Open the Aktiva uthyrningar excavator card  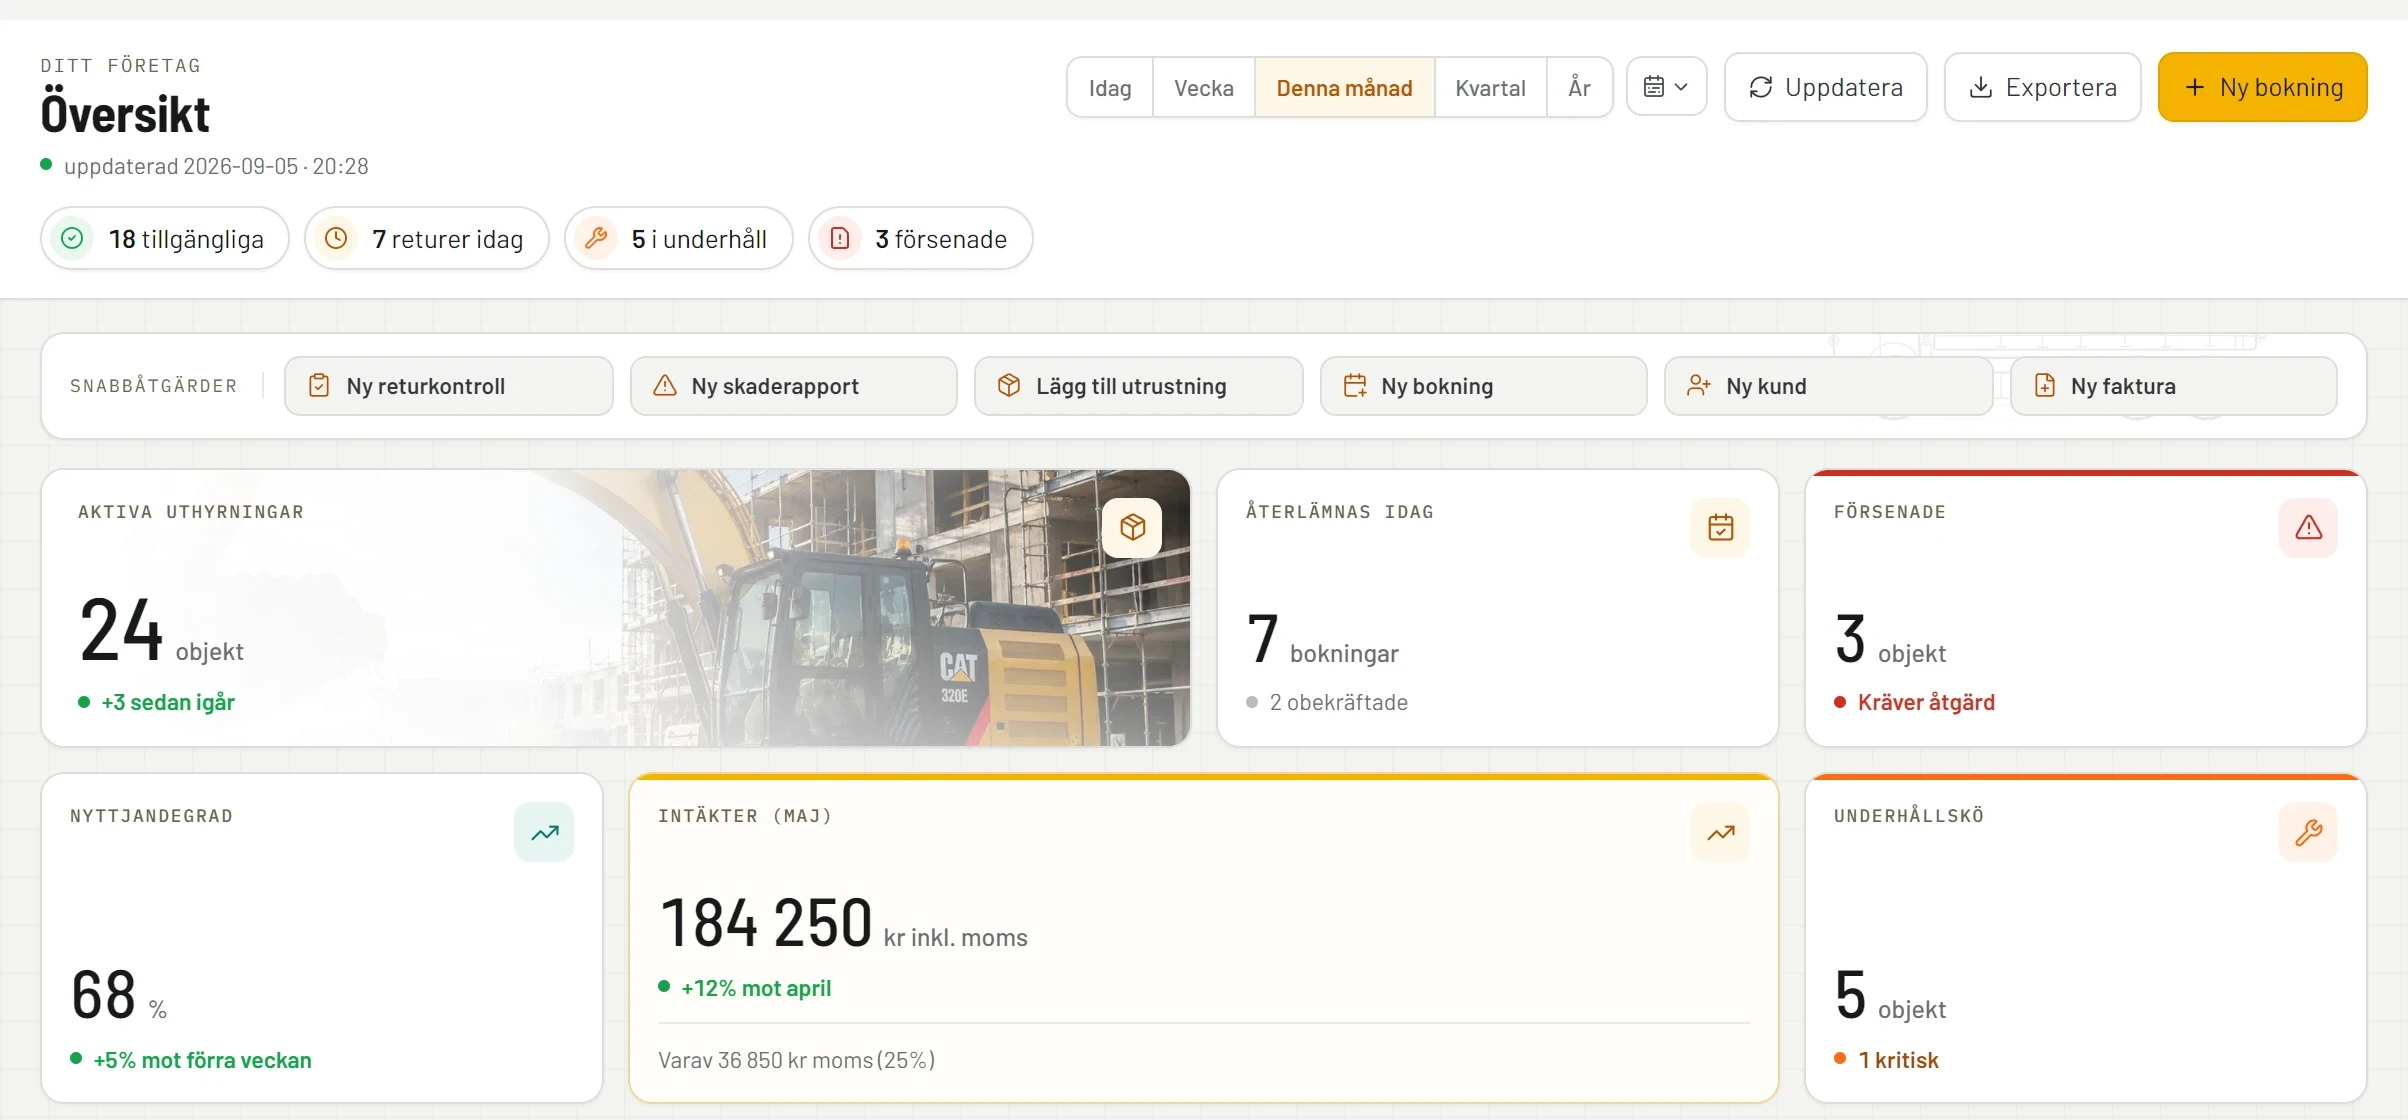tap(615, 608)
